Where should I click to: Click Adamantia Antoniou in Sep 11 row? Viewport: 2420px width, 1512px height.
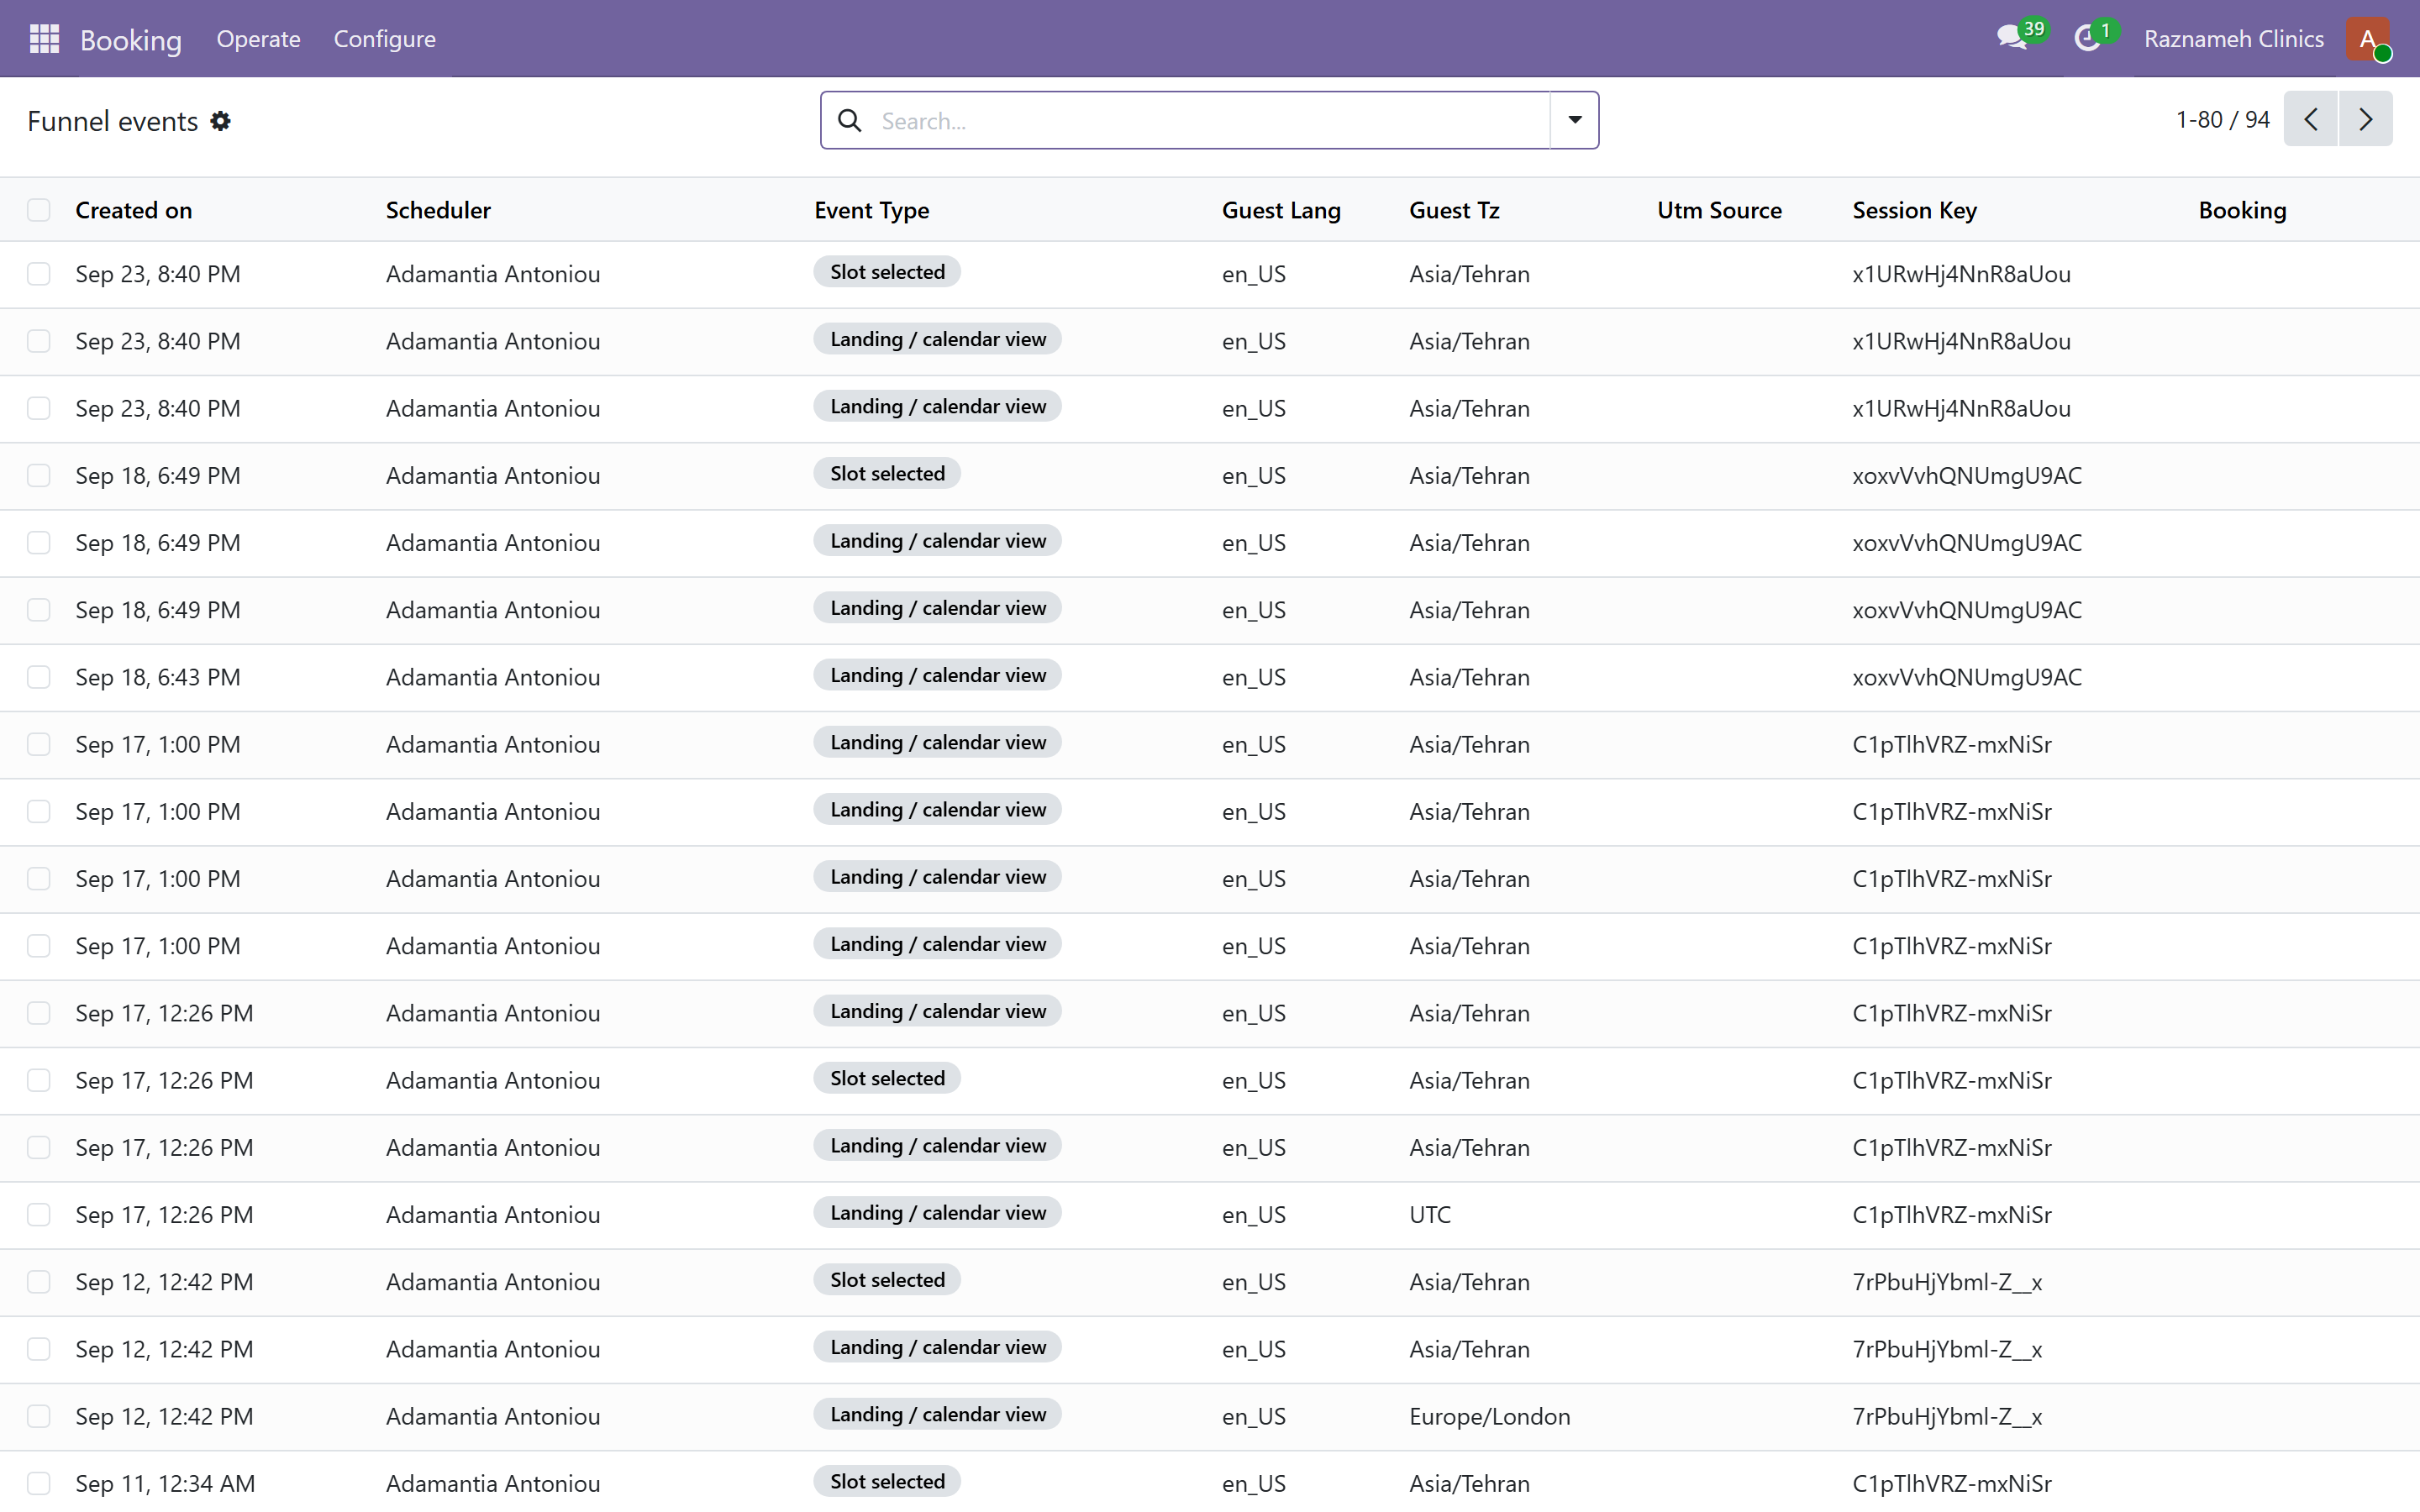[x=493, y=1483]
